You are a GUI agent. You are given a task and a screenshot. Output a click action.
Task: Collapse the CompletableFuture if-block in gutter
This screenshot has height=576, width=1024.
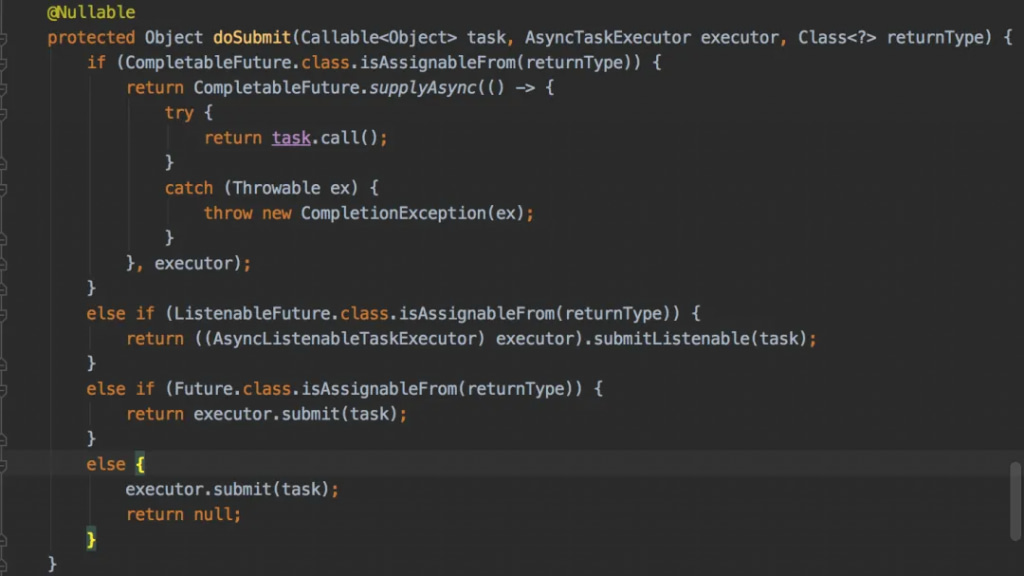4,63
